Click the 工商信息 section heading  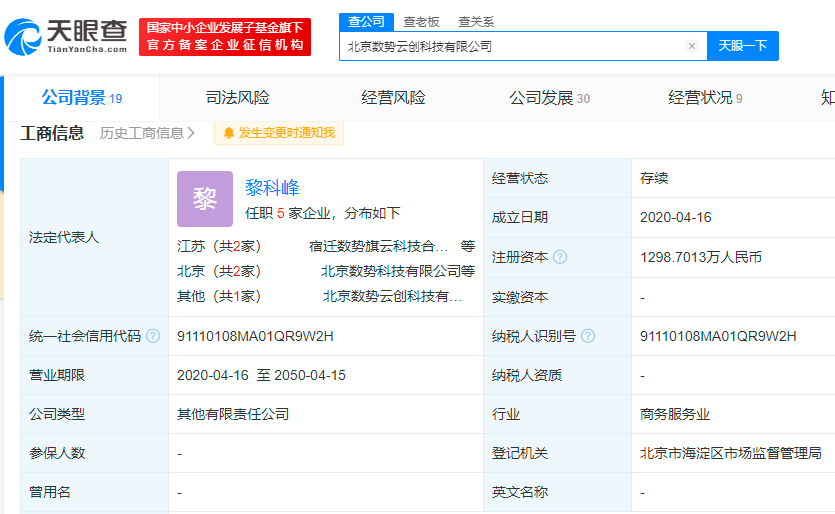click(x=52, y=133)
